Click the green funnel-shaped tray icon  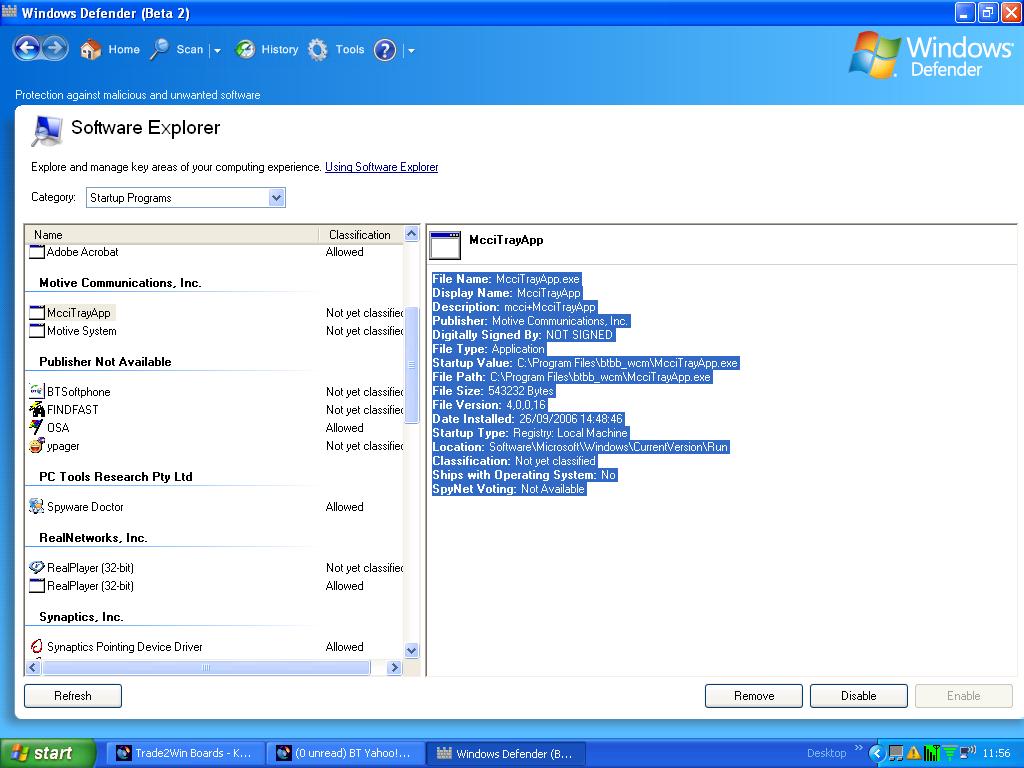click(x=950, y=754)
